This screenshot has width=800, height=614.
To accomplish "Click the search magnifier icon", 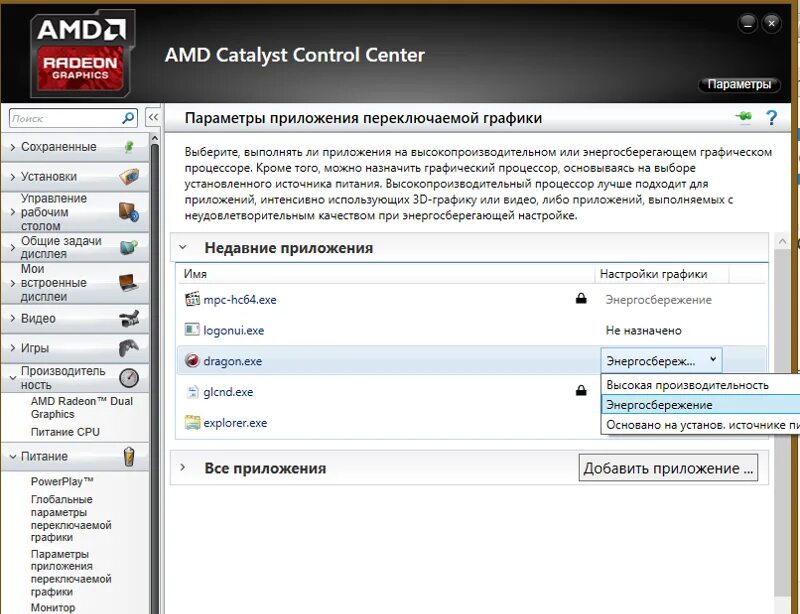I will (x=128, y=118).
